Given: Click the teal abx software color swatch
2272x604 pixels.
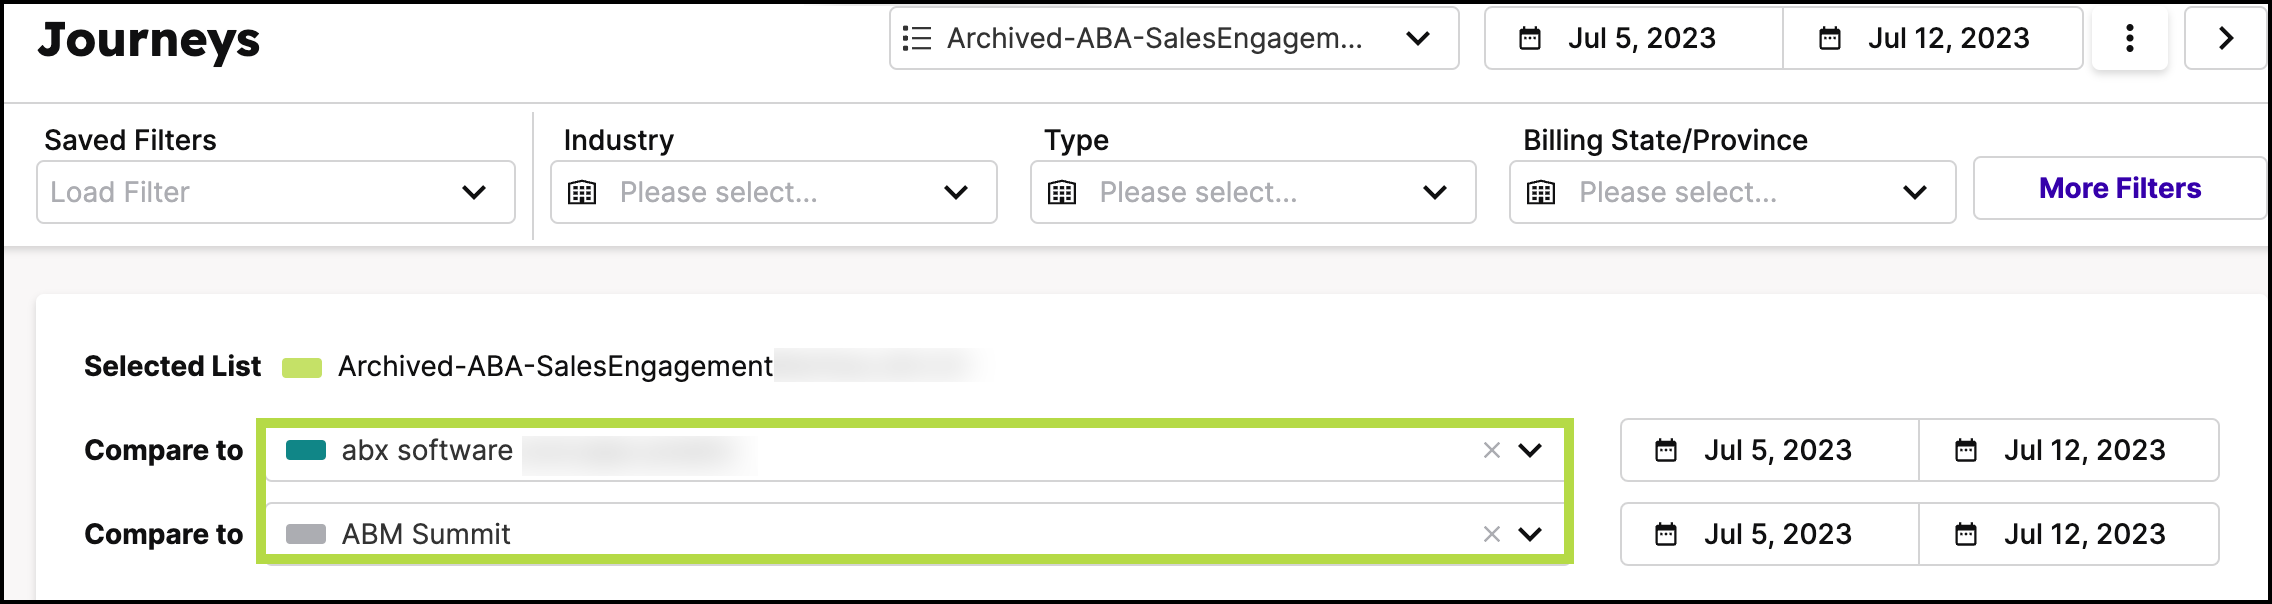Looking at the screenshot, I should (306, 450).
